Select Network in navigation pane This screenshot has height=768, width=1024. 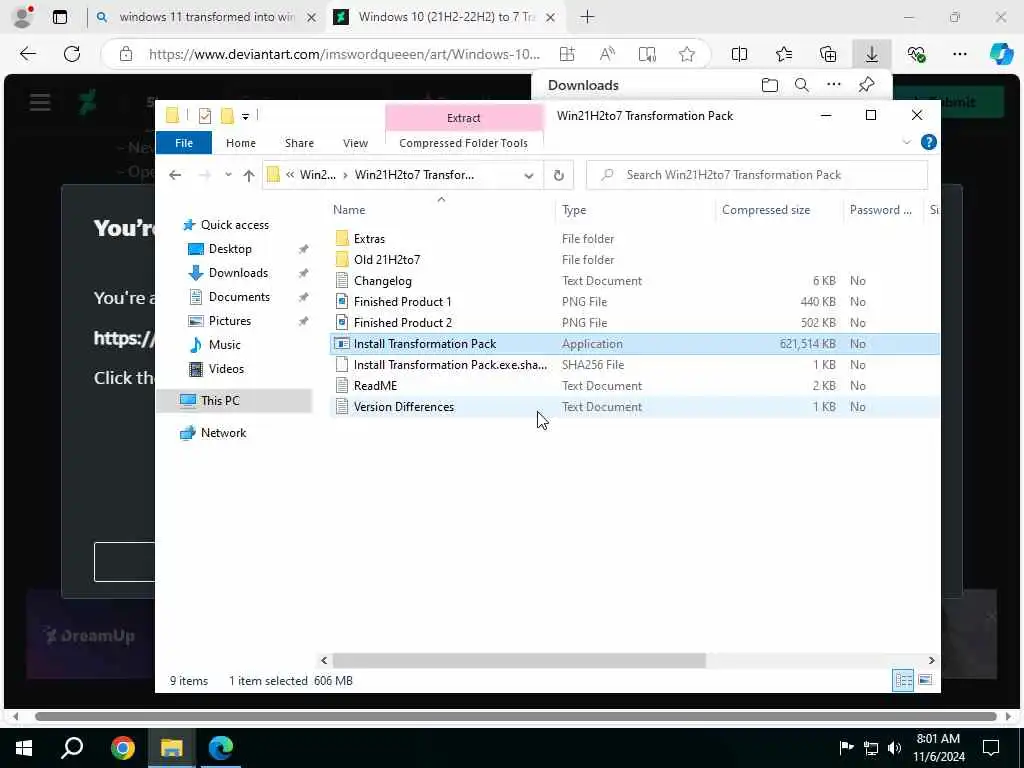point(223,433)
